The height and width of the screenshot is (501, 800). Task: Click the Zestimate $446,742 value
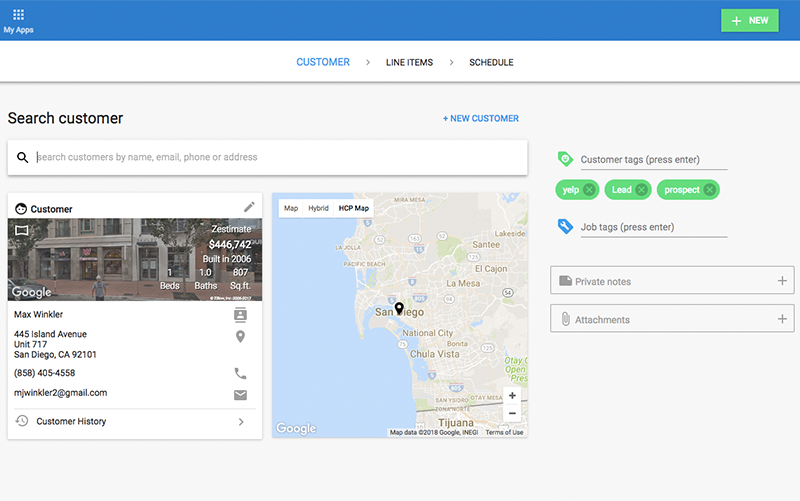230,245
